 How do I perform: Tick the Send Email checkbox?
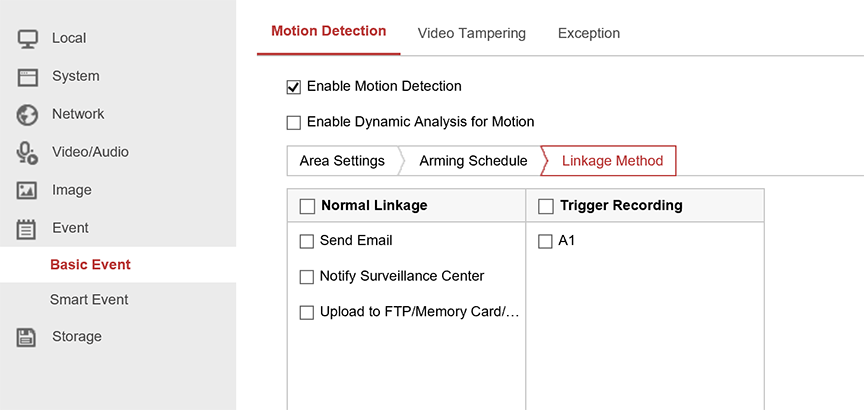point(307,241)
